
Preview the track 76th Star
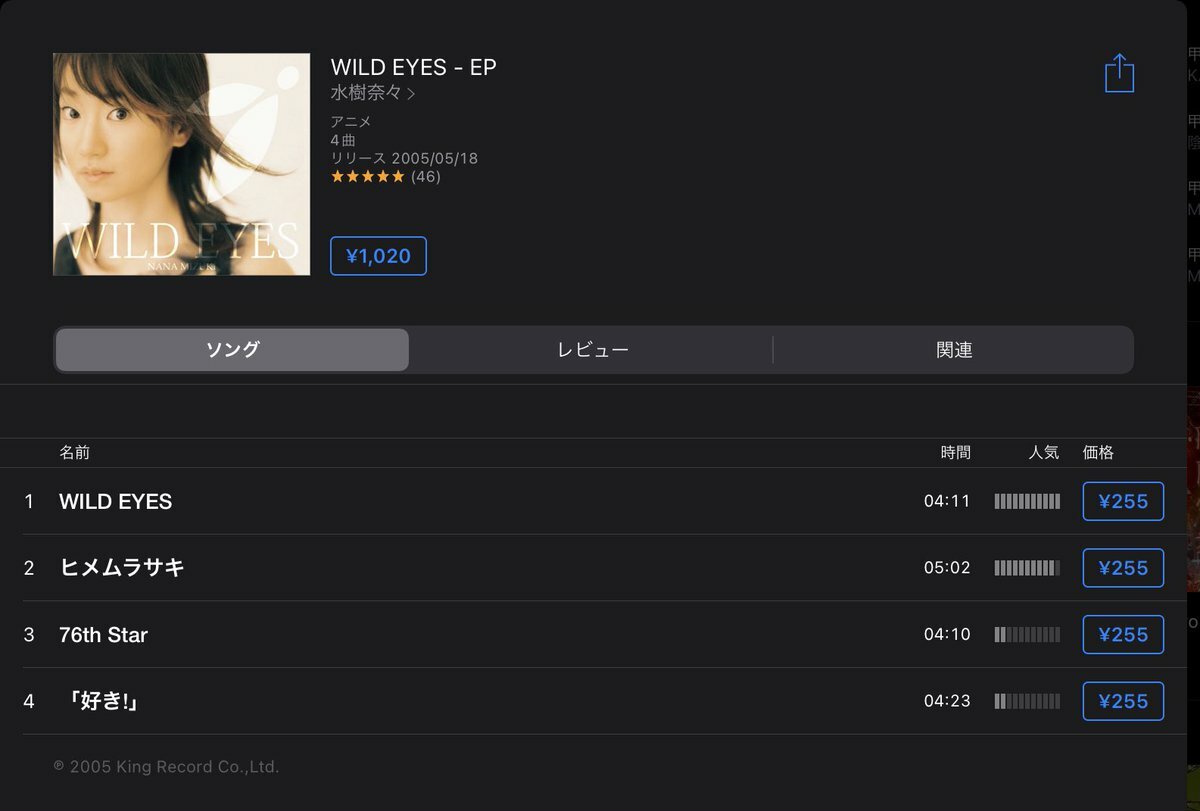pyautogui.click(x=103, y=635)
